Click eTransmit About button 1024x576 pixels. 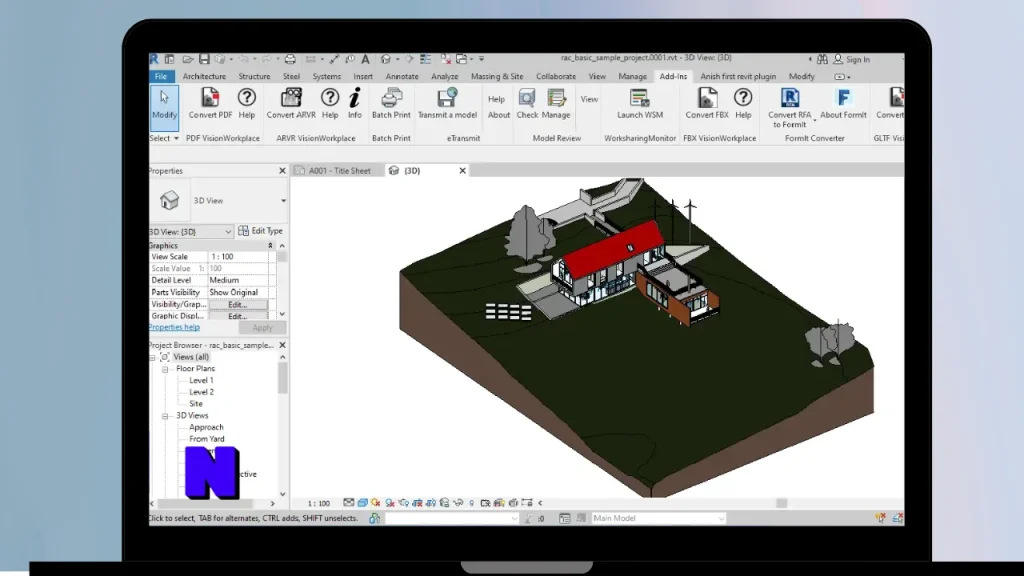click(x=498, y=115)
